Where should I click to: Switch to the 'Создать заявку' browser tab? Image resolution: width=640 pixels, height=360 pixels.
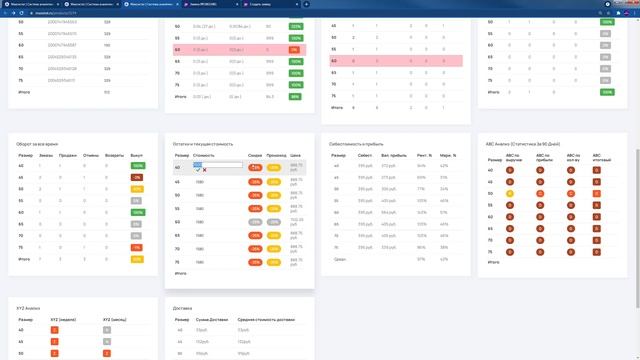(x=268, y=4)
